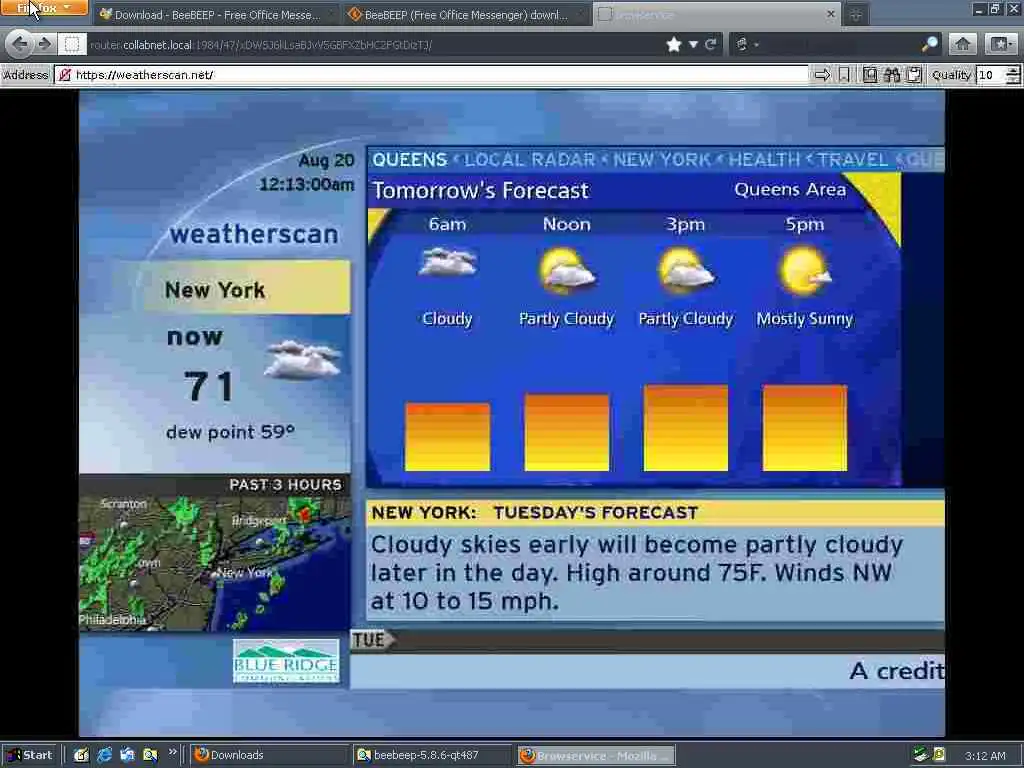Click the Browservice bookmark icon
The height and width of the screenshot is (768, 1024).
tap(844, 75)
